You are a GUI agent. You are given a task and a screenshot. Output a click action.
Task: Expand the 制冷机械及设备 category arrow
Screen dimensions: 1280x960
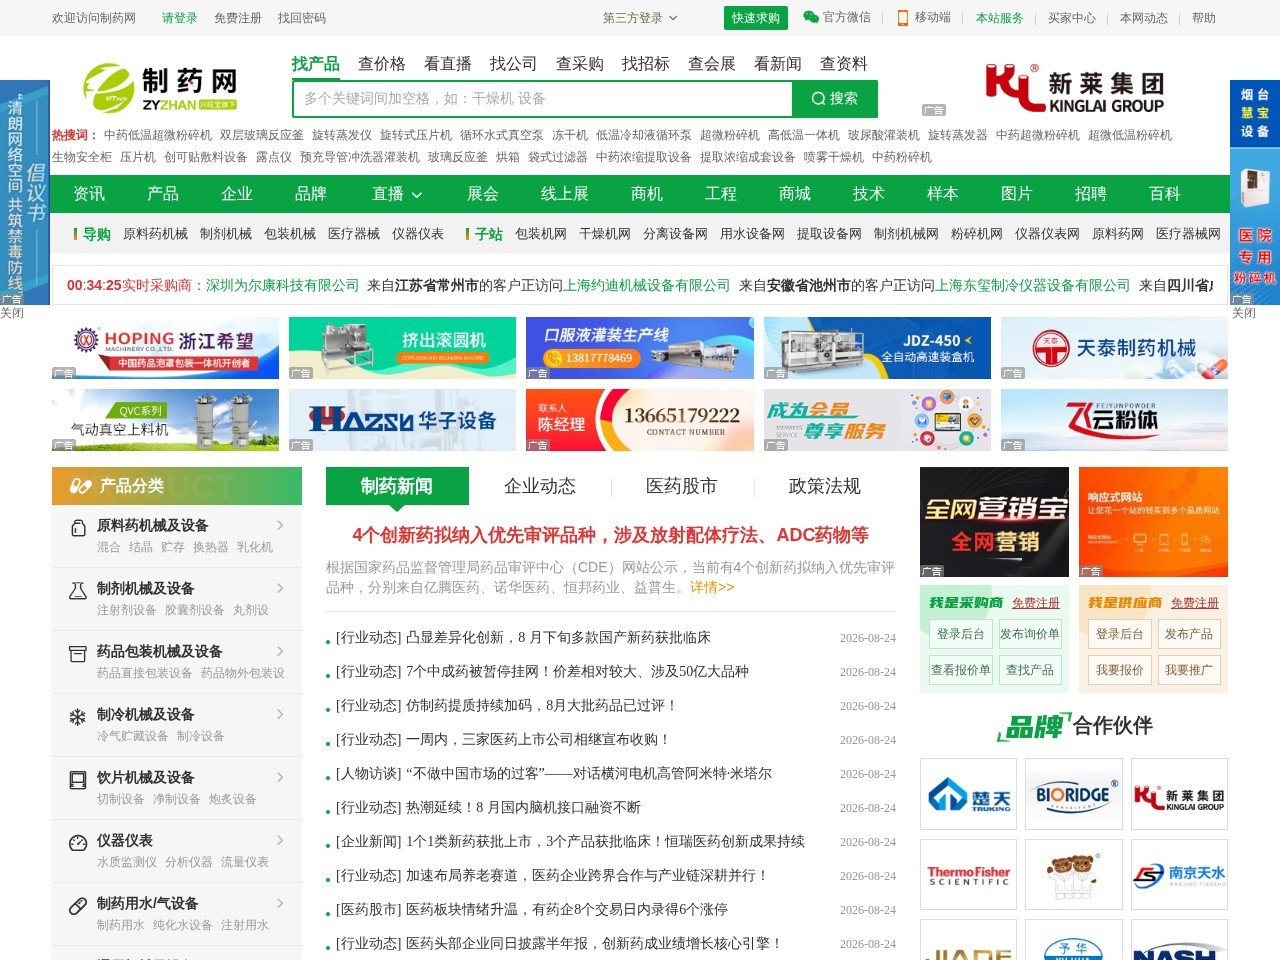[280, 714]
